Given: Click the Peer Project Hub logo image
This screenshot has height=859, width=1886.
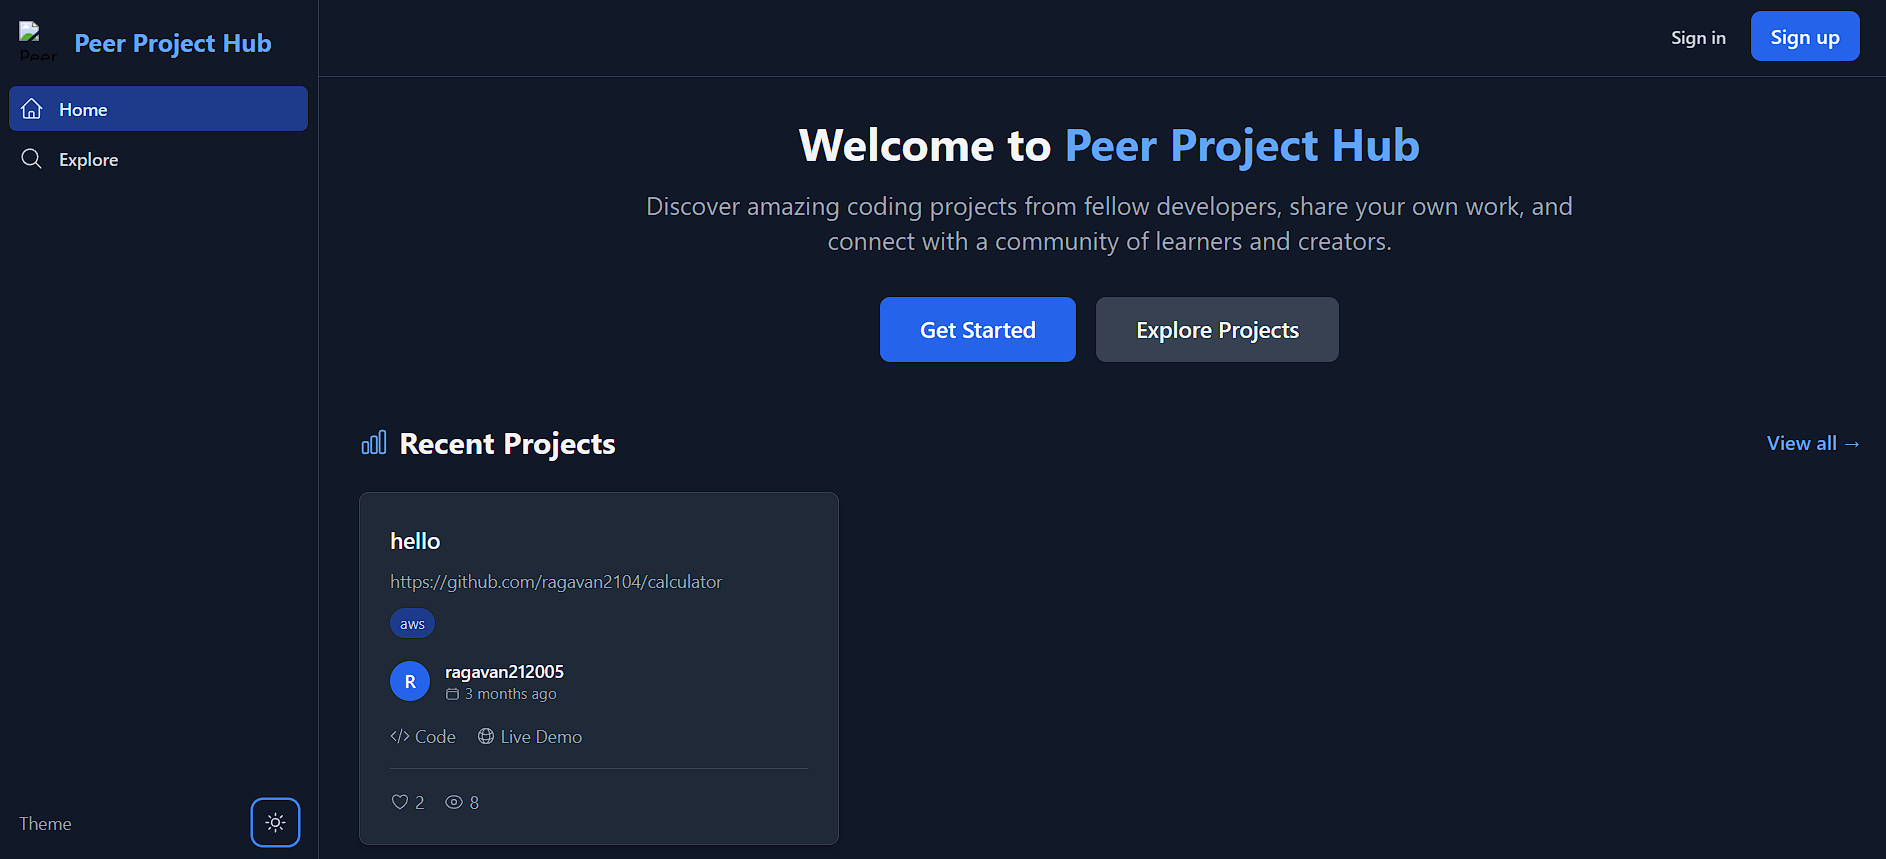Looking at the screenshot, I should tap(36, 41).
